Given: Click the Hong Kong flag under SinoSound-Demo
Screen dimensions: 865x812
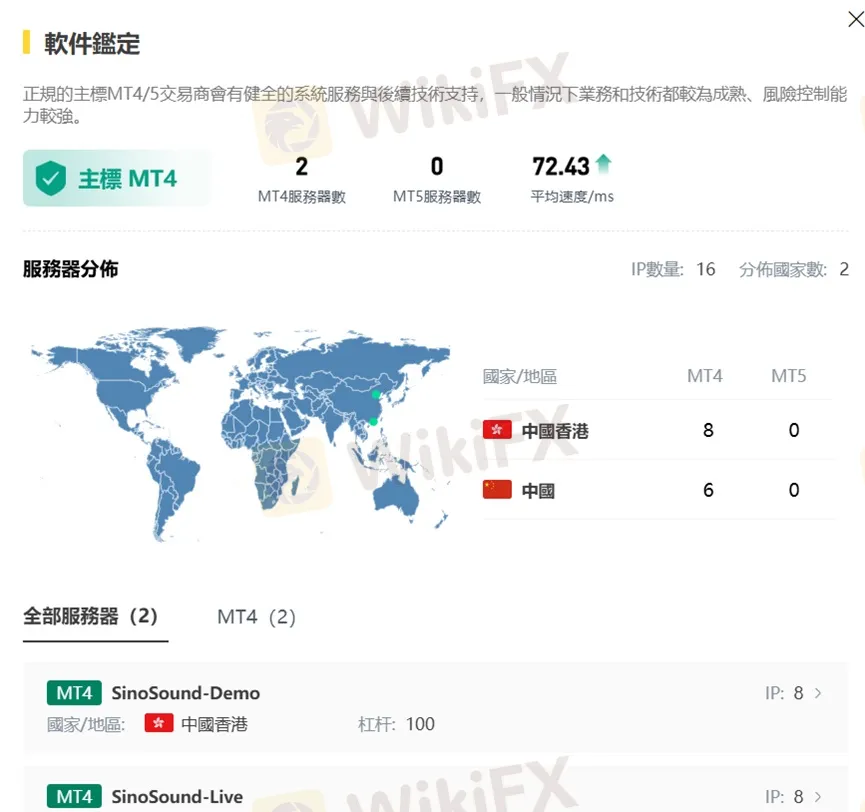Looking at the screenshot, I should tap(159, 723).
